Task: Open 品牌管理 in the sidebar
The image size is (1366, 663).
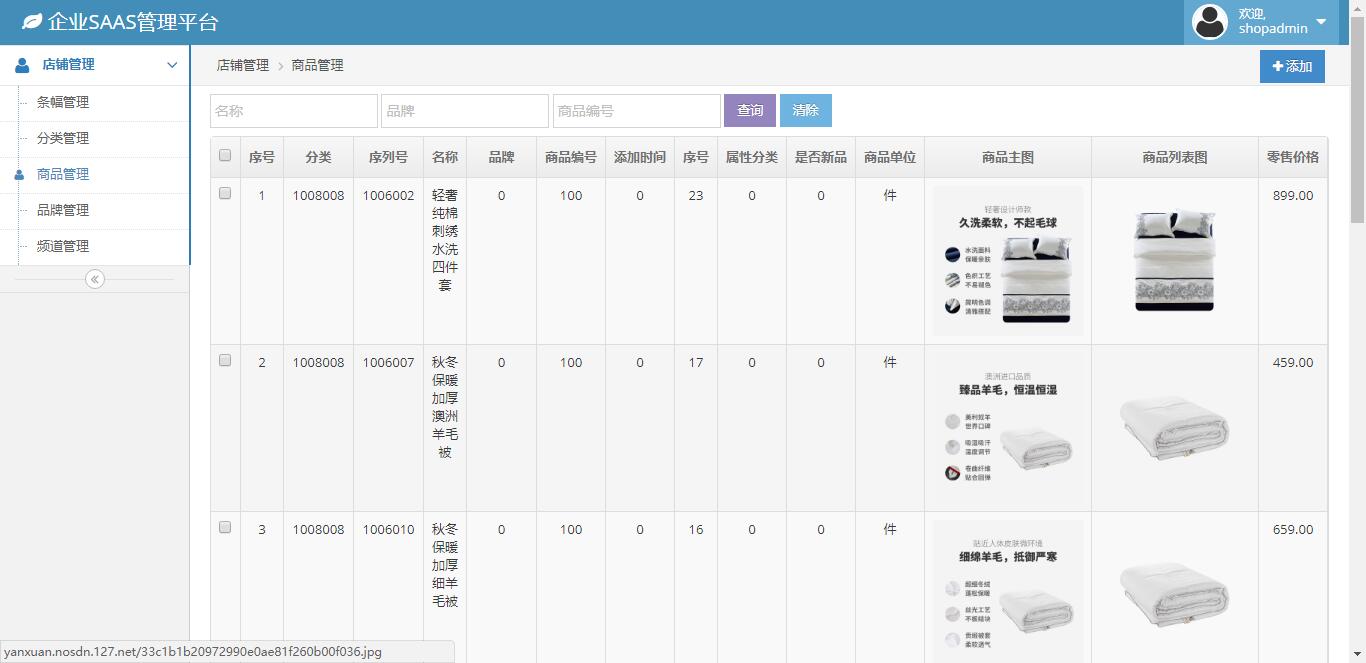Action: (63, 210)
